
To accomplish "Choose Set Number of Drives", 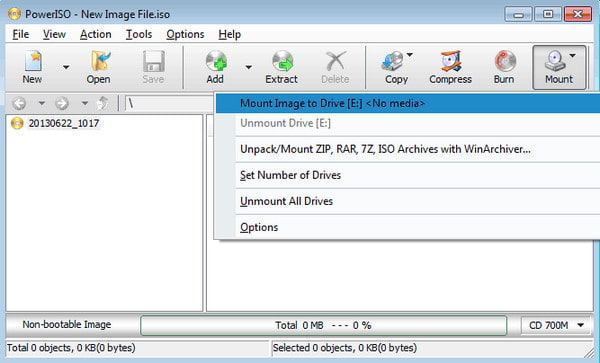I will point(408,175).
